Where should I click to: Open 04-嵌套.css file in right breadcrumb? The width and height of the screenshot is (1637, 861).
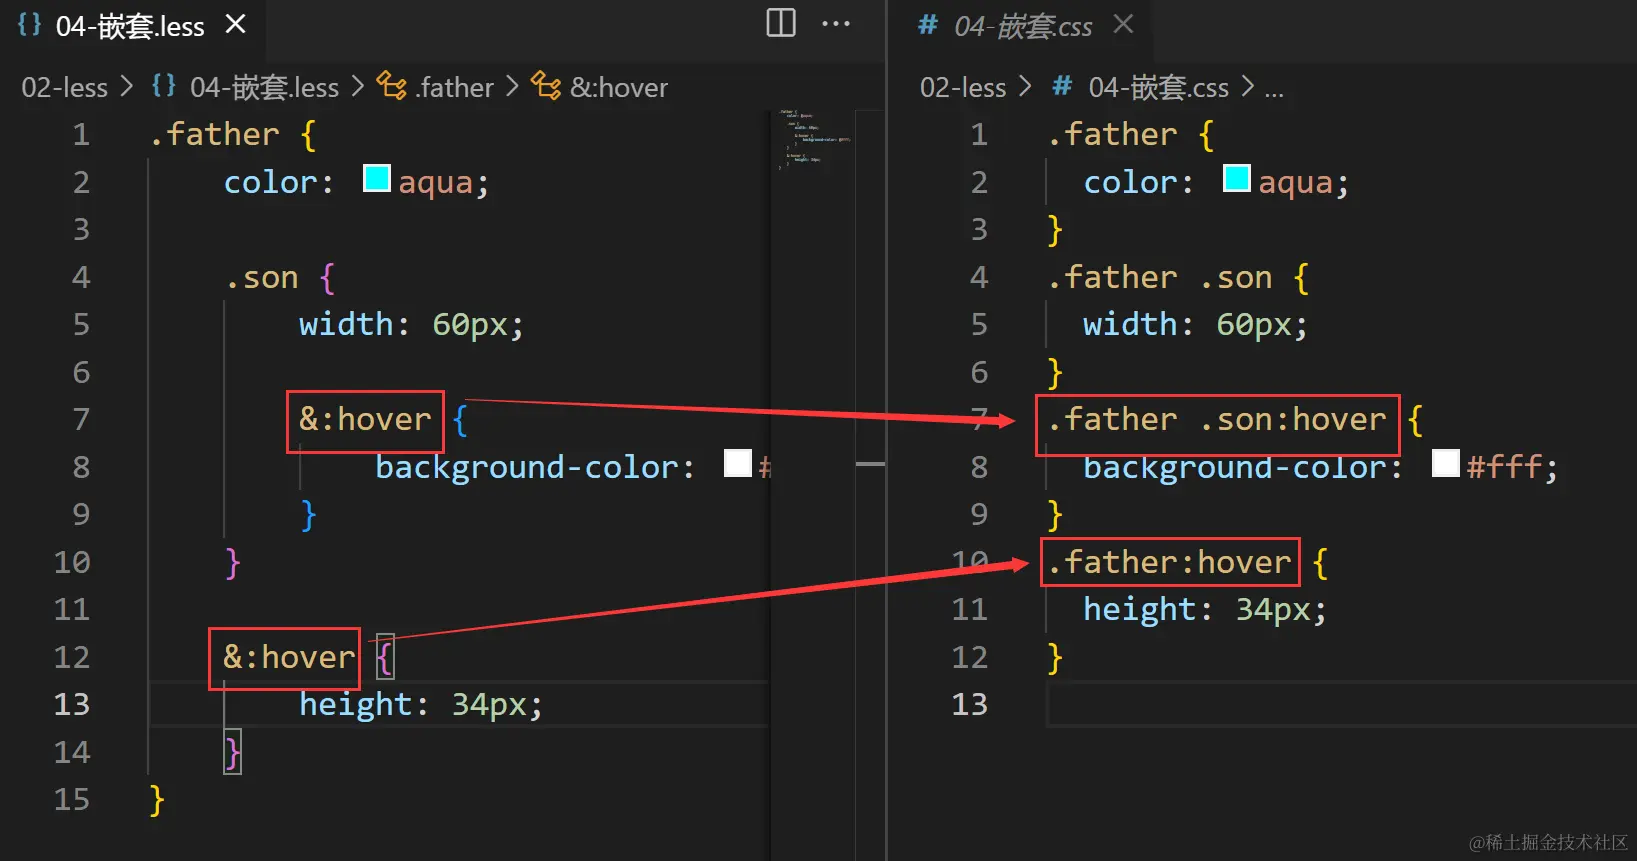(1158, 88)
